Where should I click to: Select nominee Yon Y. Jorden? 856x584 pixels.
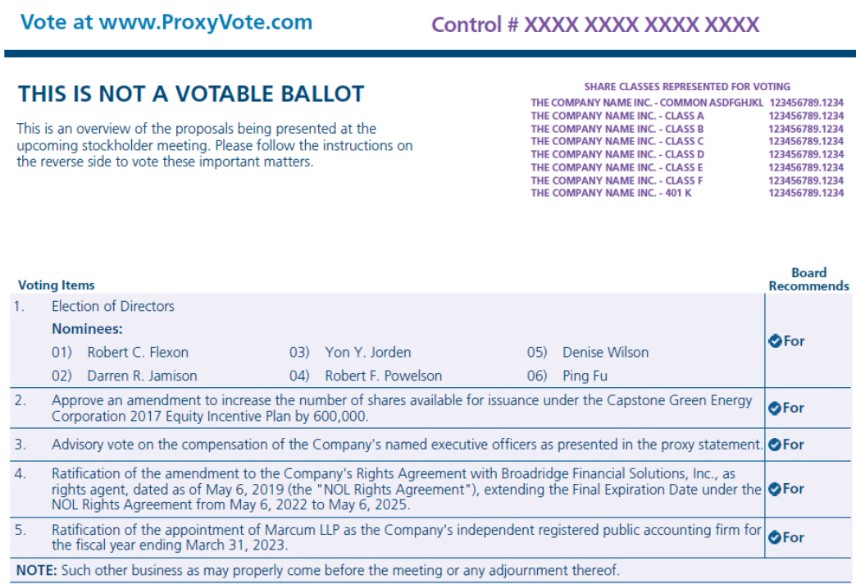pyautogui.click(x=367, y=352)
